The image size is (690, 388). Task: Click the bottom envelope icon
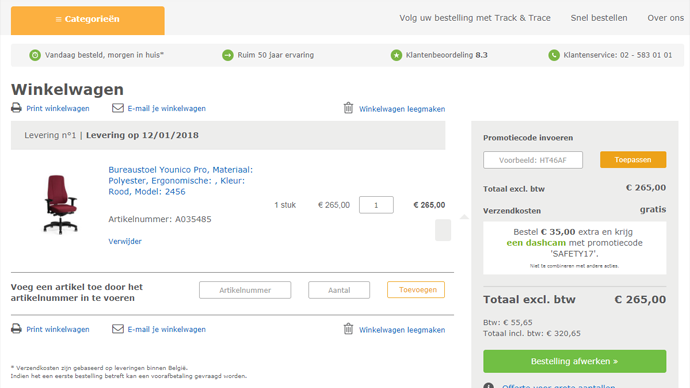(x=117, y=329)
